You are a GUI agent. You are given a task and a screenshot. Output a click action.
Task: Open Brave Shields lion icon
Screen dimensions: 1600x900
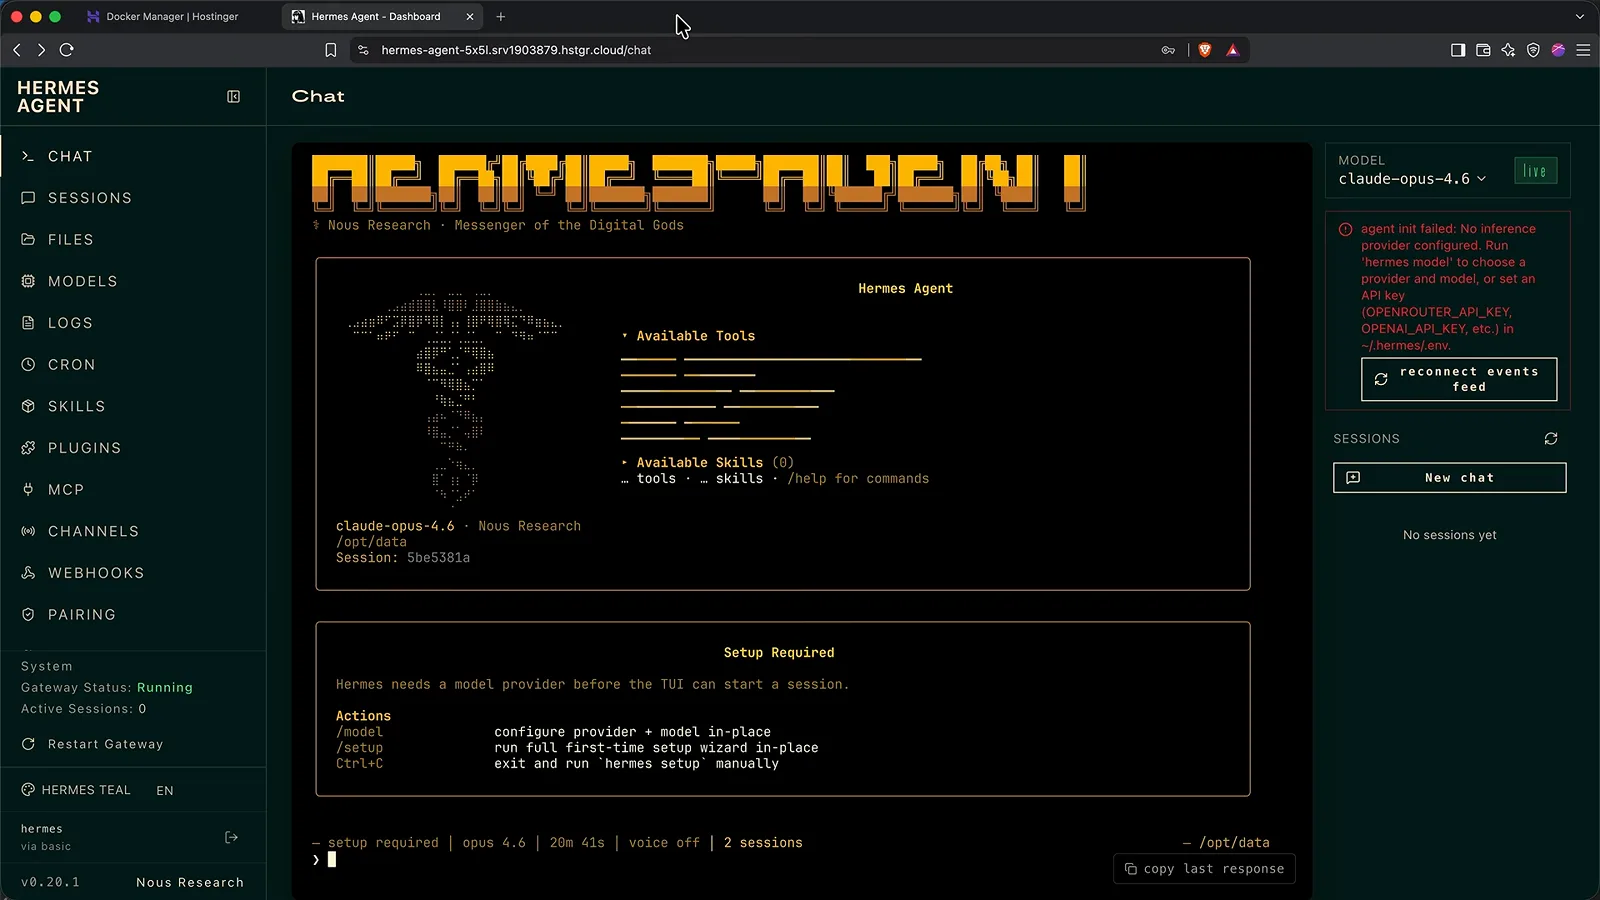(1205, 50)
